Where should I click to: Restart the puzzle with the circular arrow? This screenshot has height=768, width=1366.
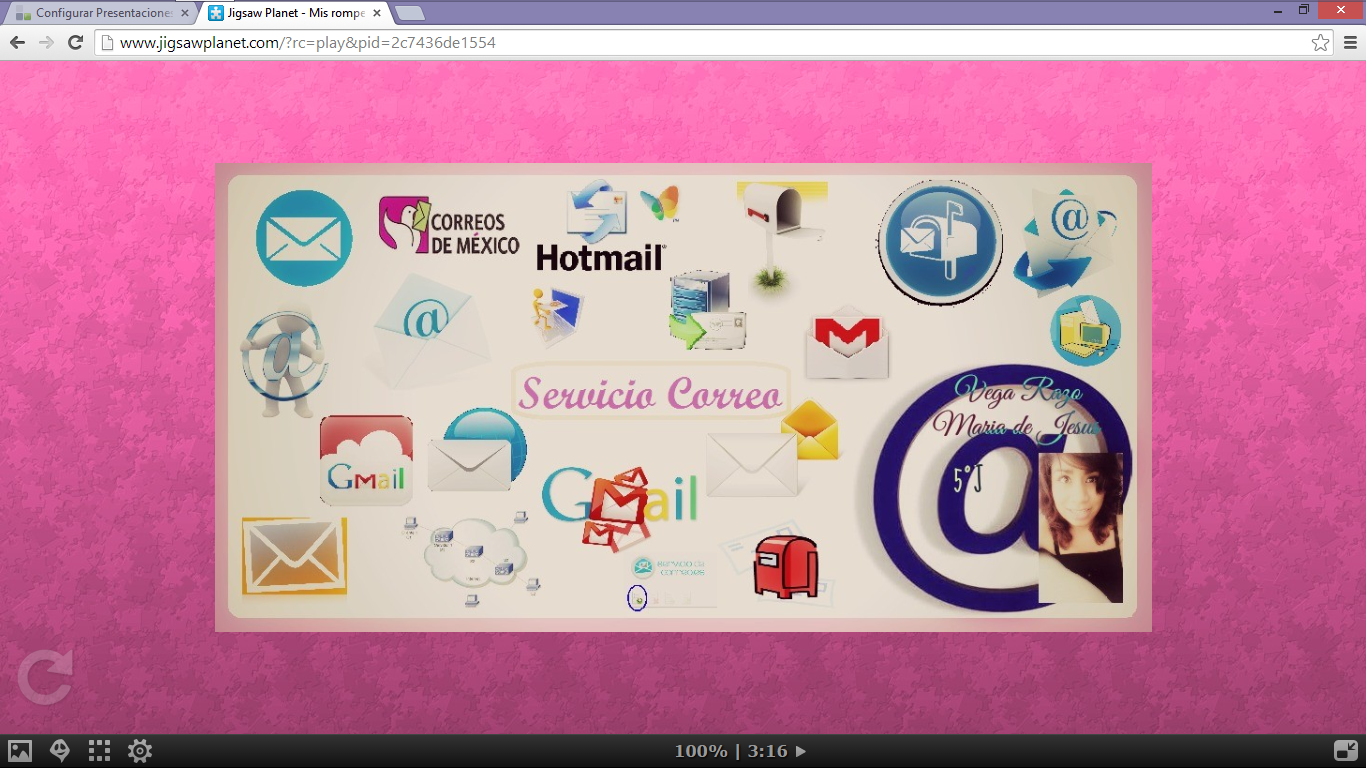click(x=46, y=677)
